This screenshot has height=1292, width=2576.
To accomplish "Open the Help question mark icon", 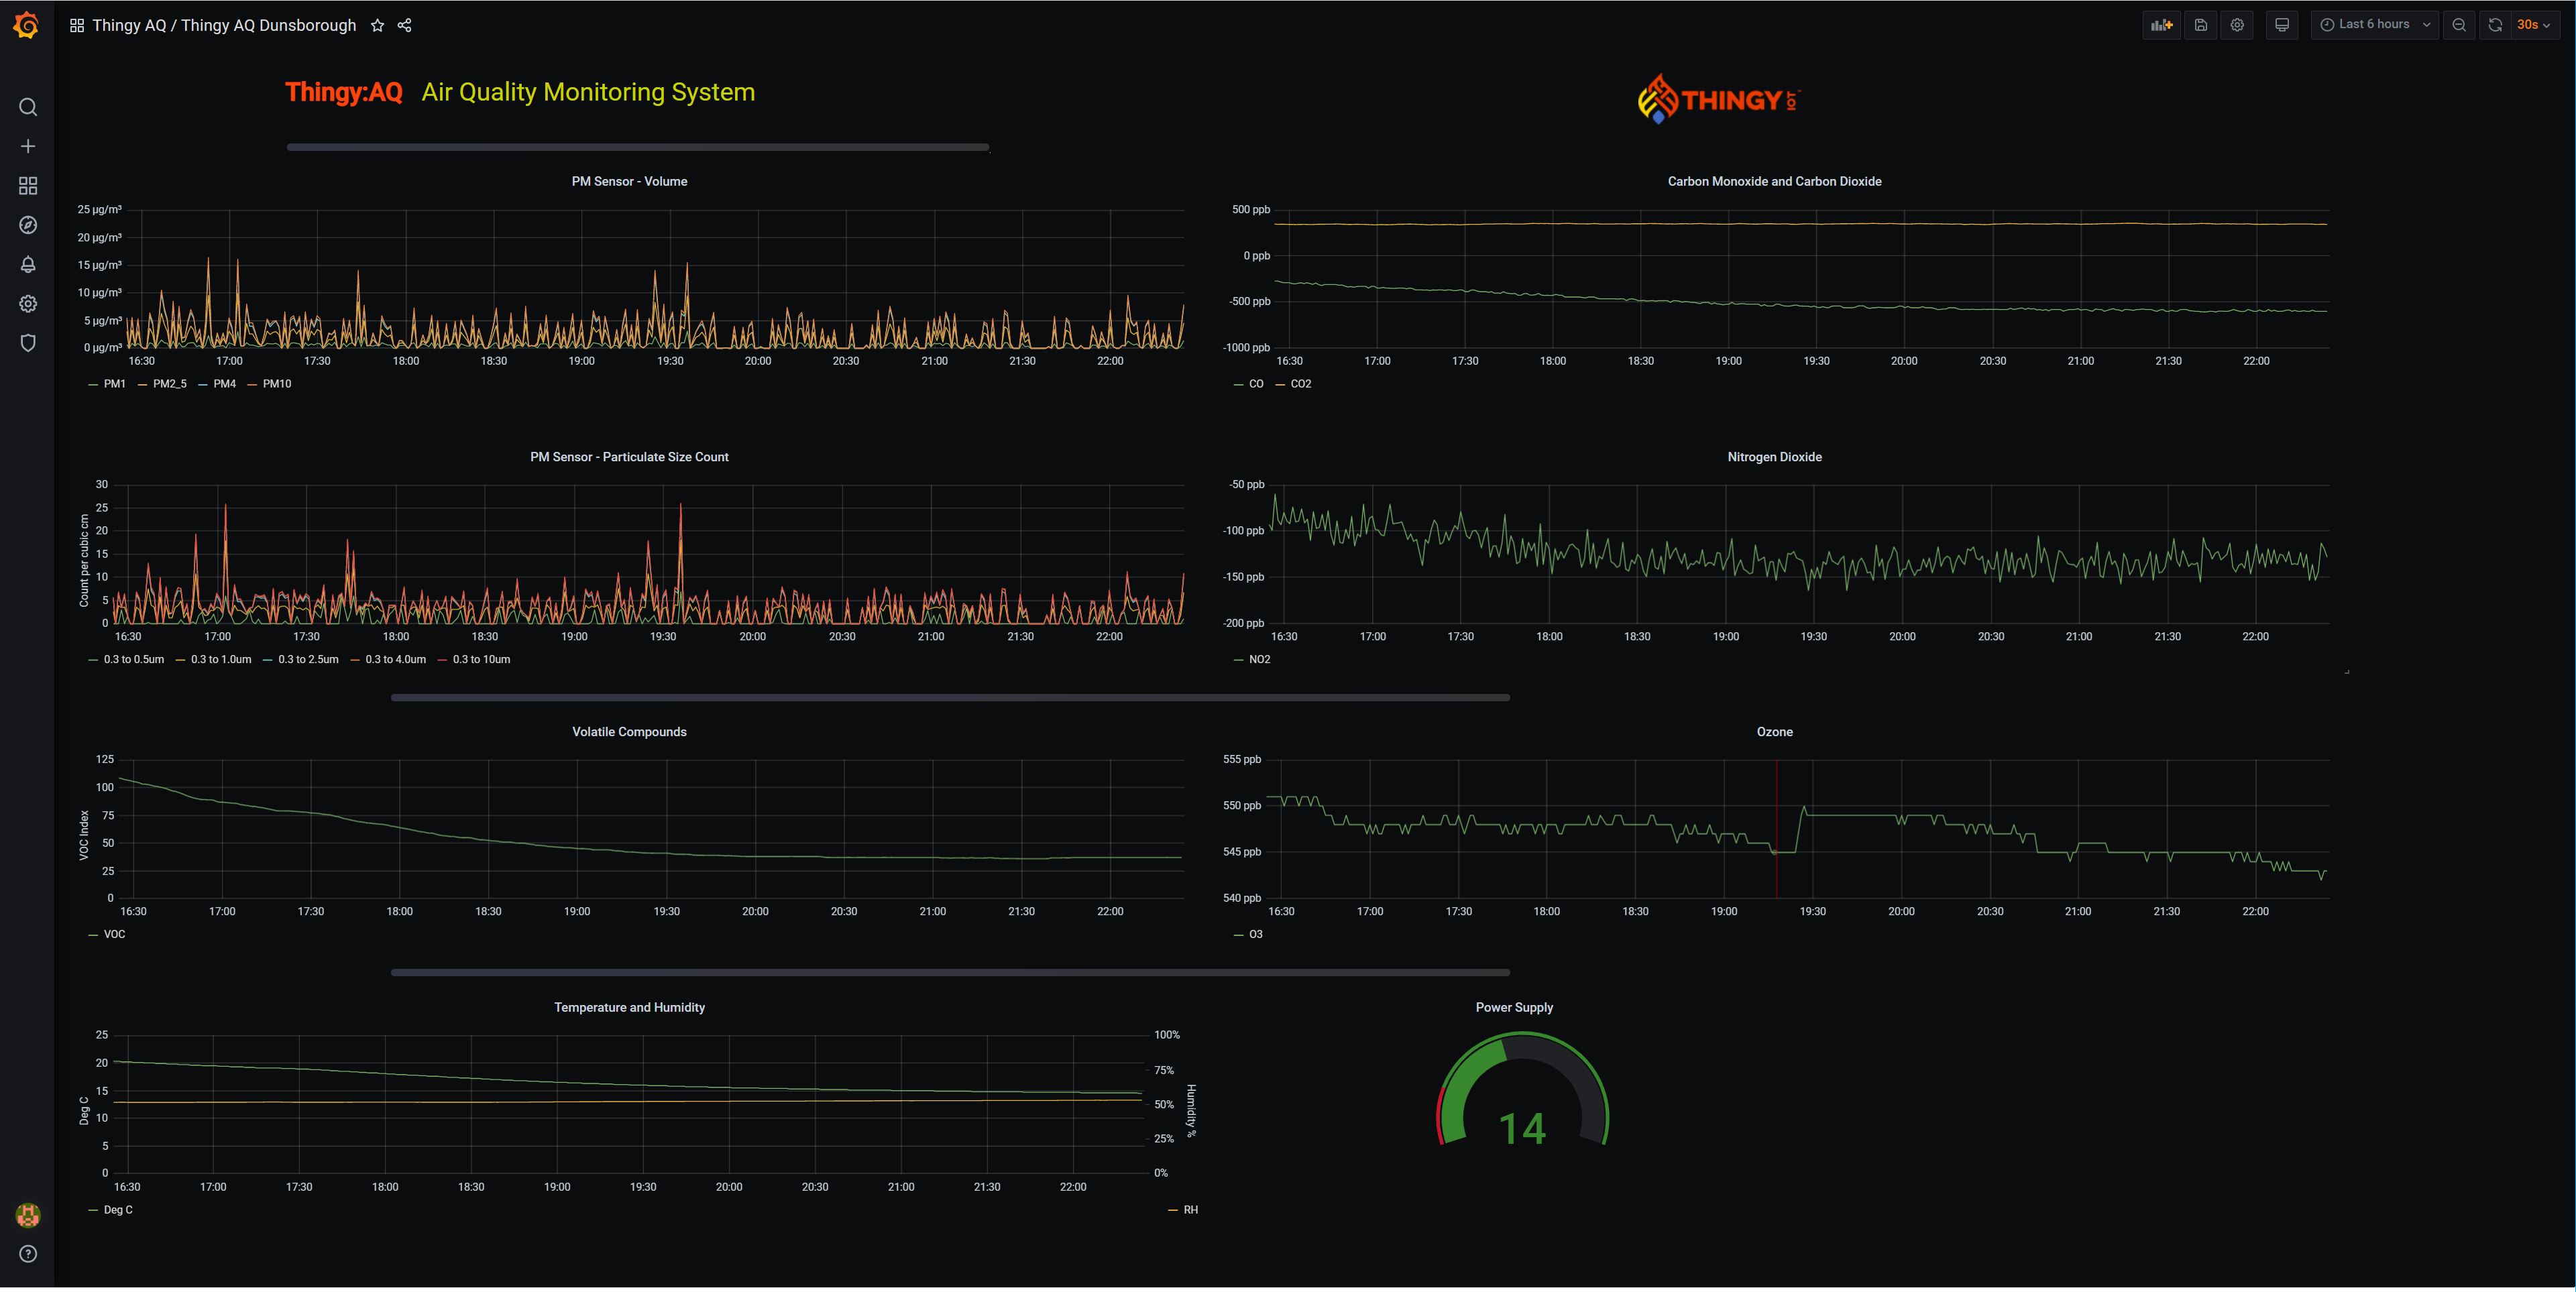I will [28, 1254].
